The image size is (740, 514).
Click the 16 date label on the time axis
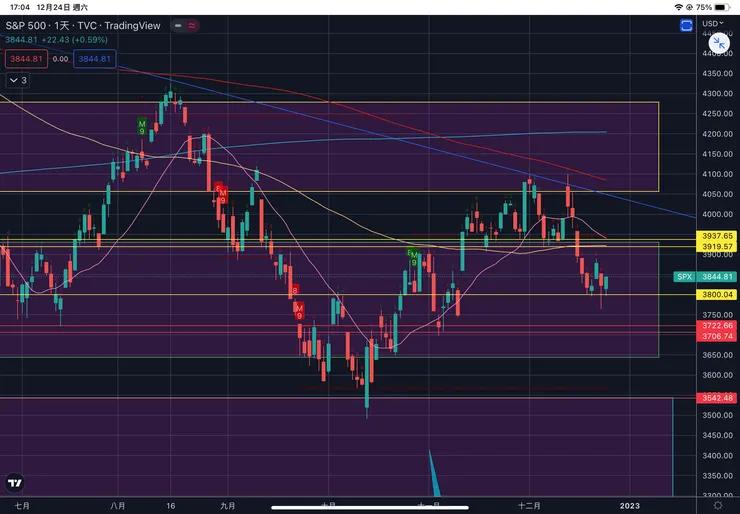(171, 506)
